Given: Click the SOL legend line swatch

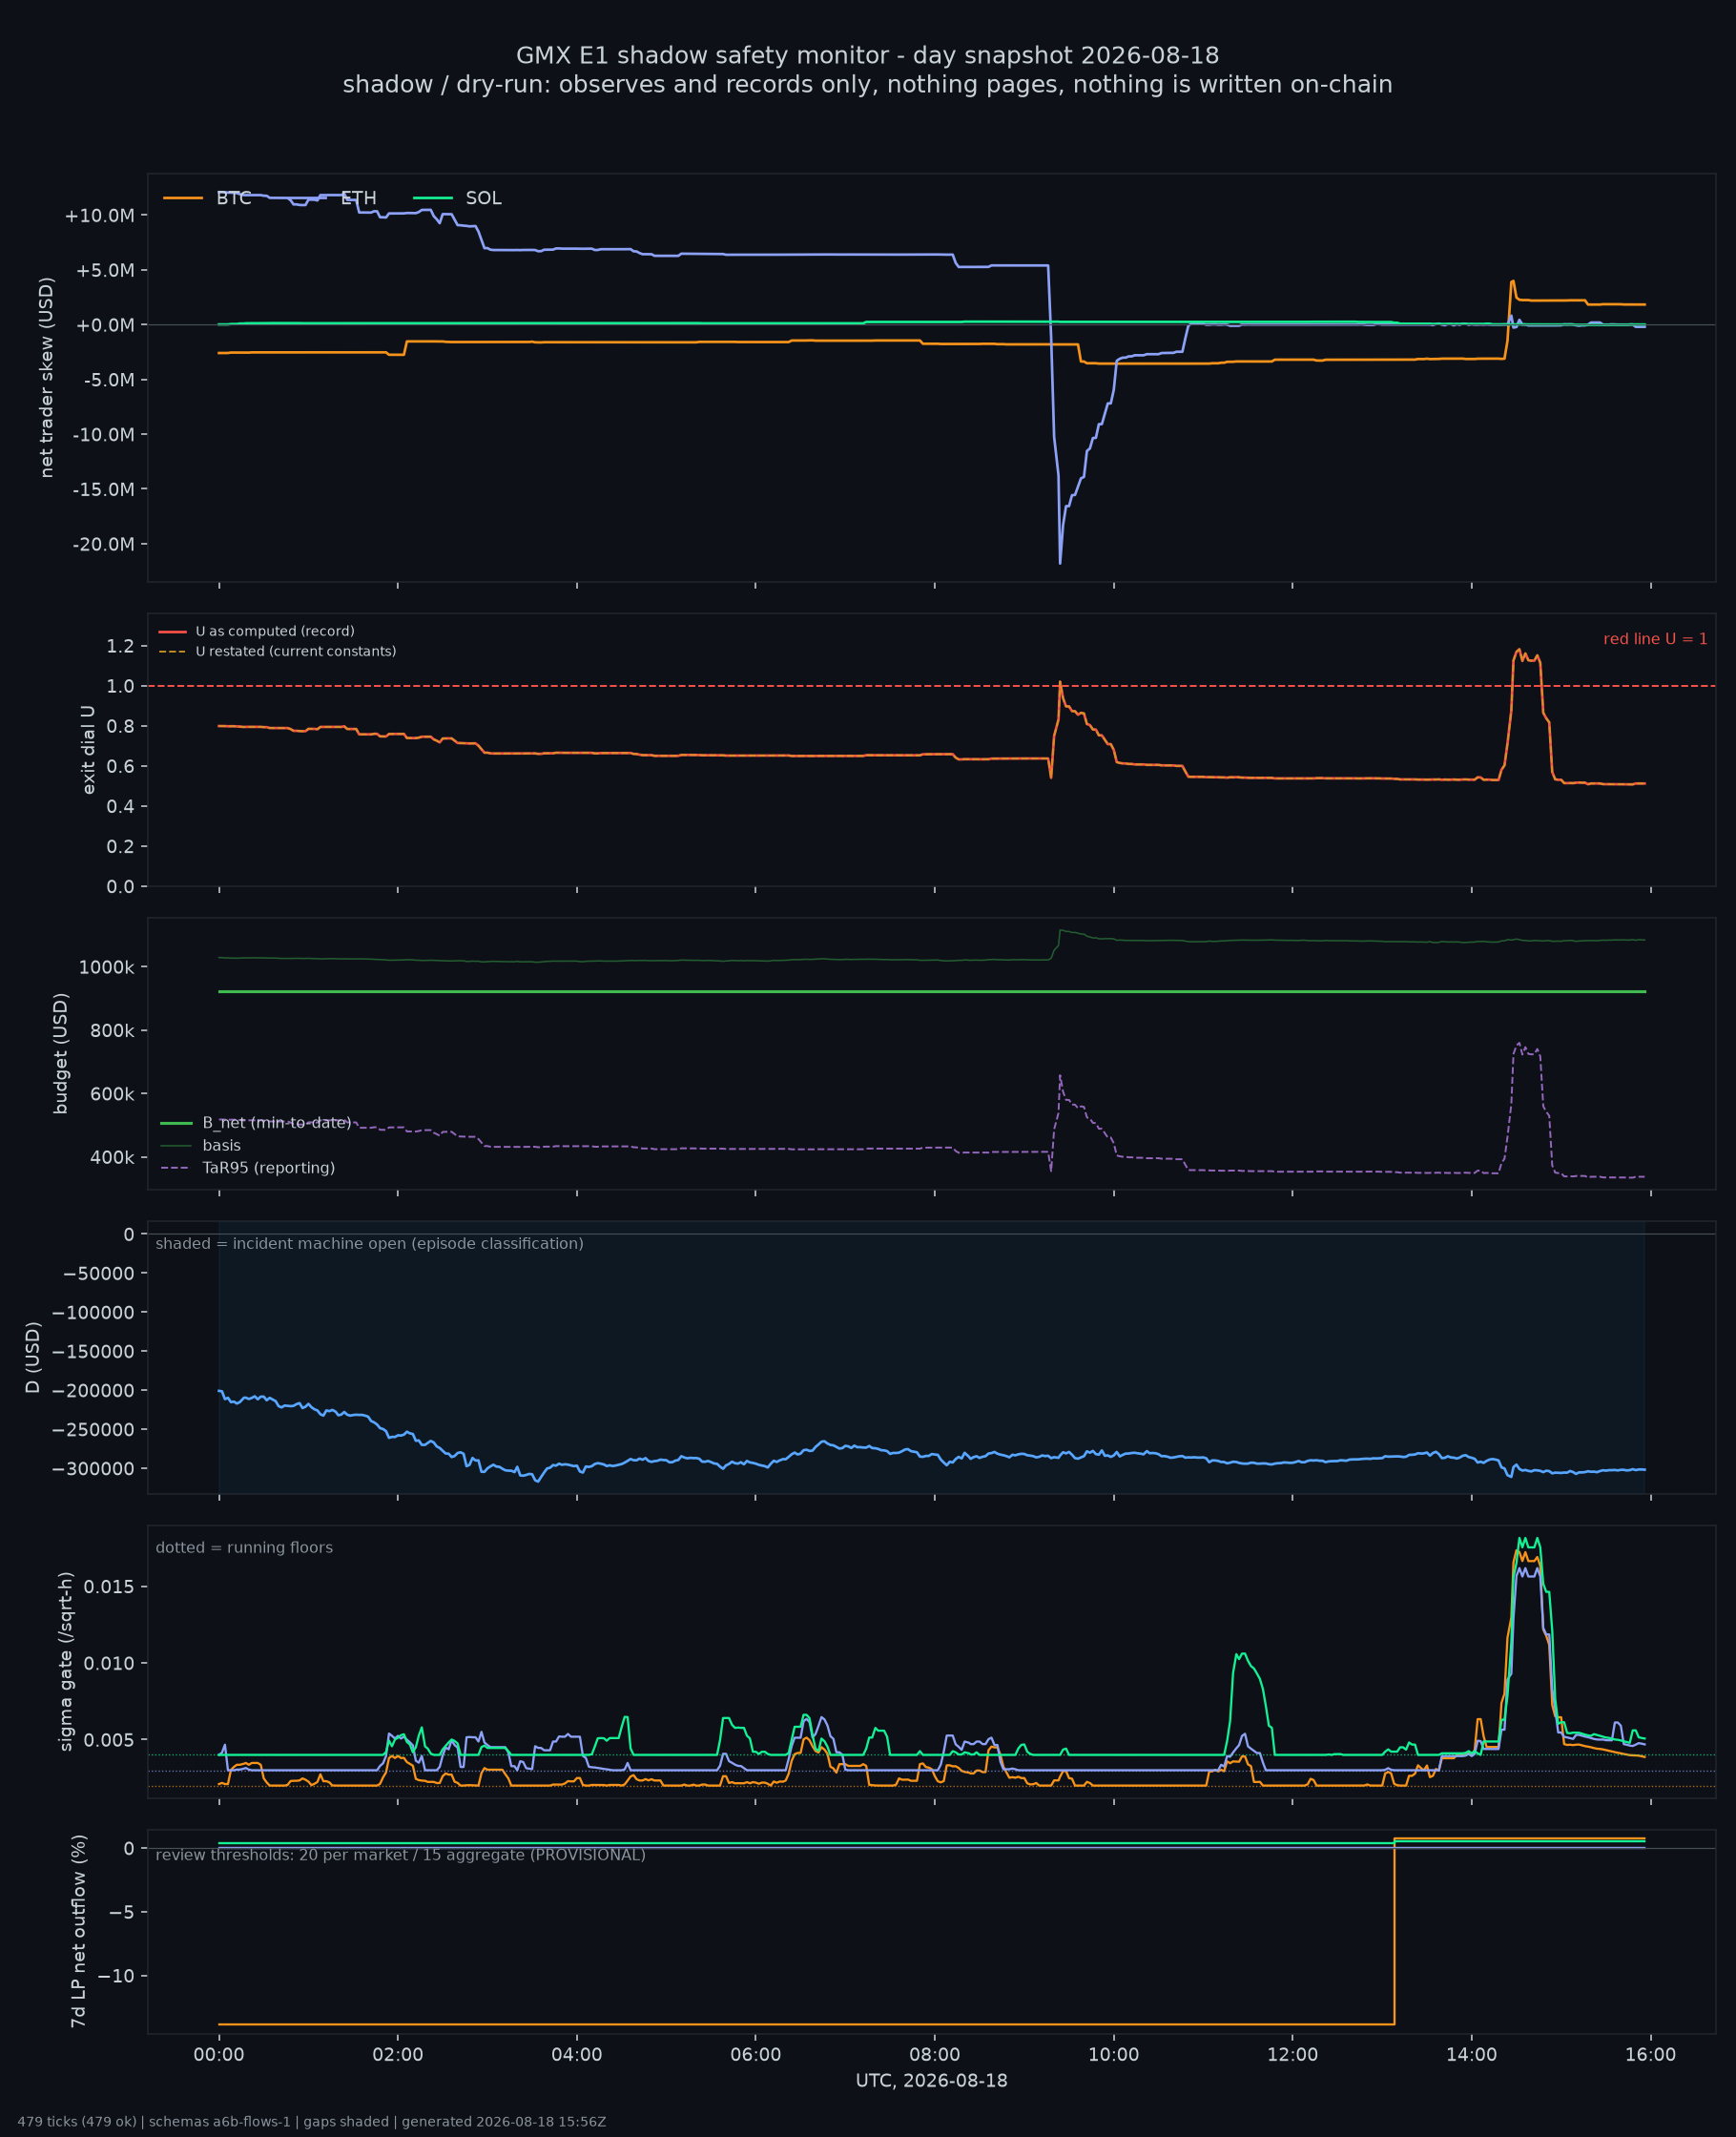Looking at the screenshot, I should (433, 198).
